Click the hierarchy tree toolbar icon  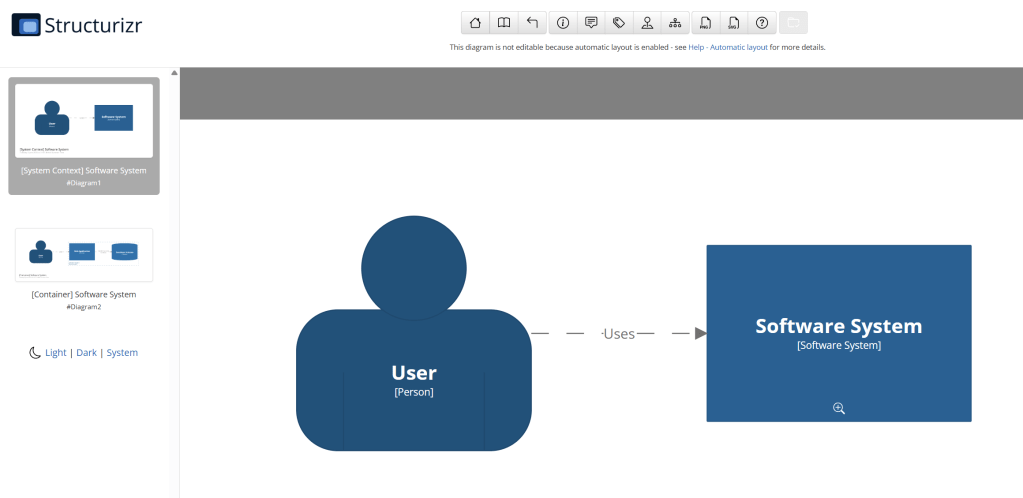pyautogui.click(x=676, y=23)
